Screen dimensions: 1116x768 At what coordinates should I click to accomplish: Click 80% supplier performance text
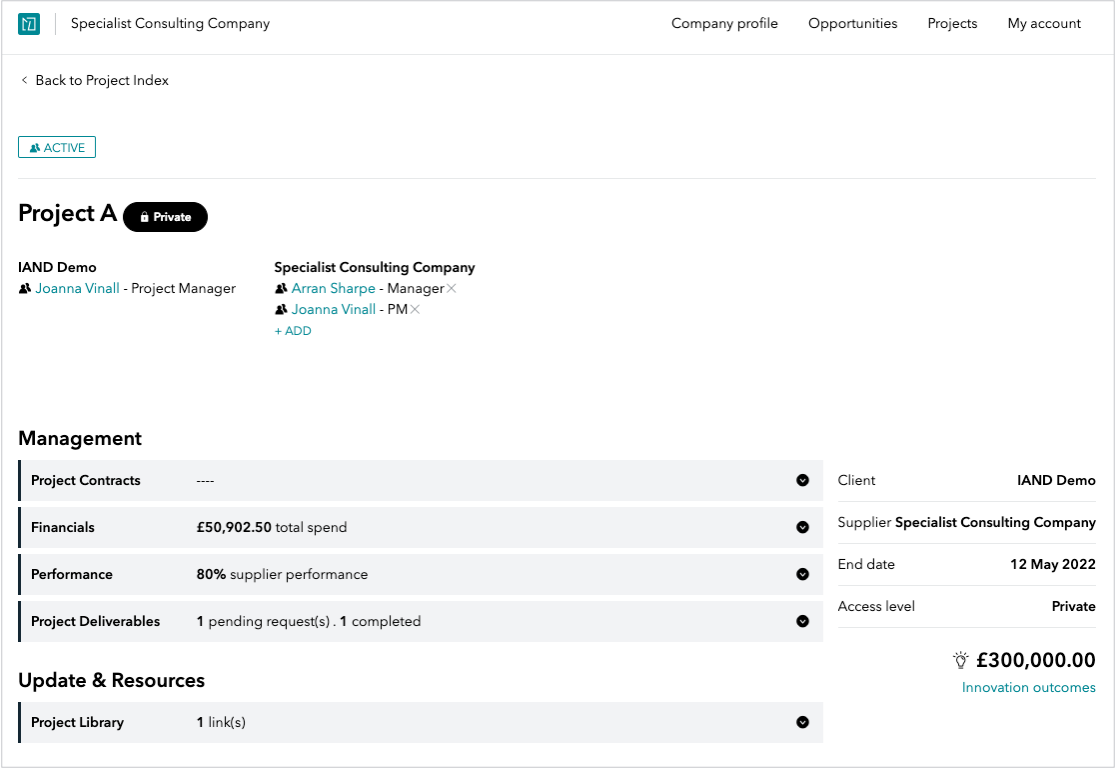282,574
